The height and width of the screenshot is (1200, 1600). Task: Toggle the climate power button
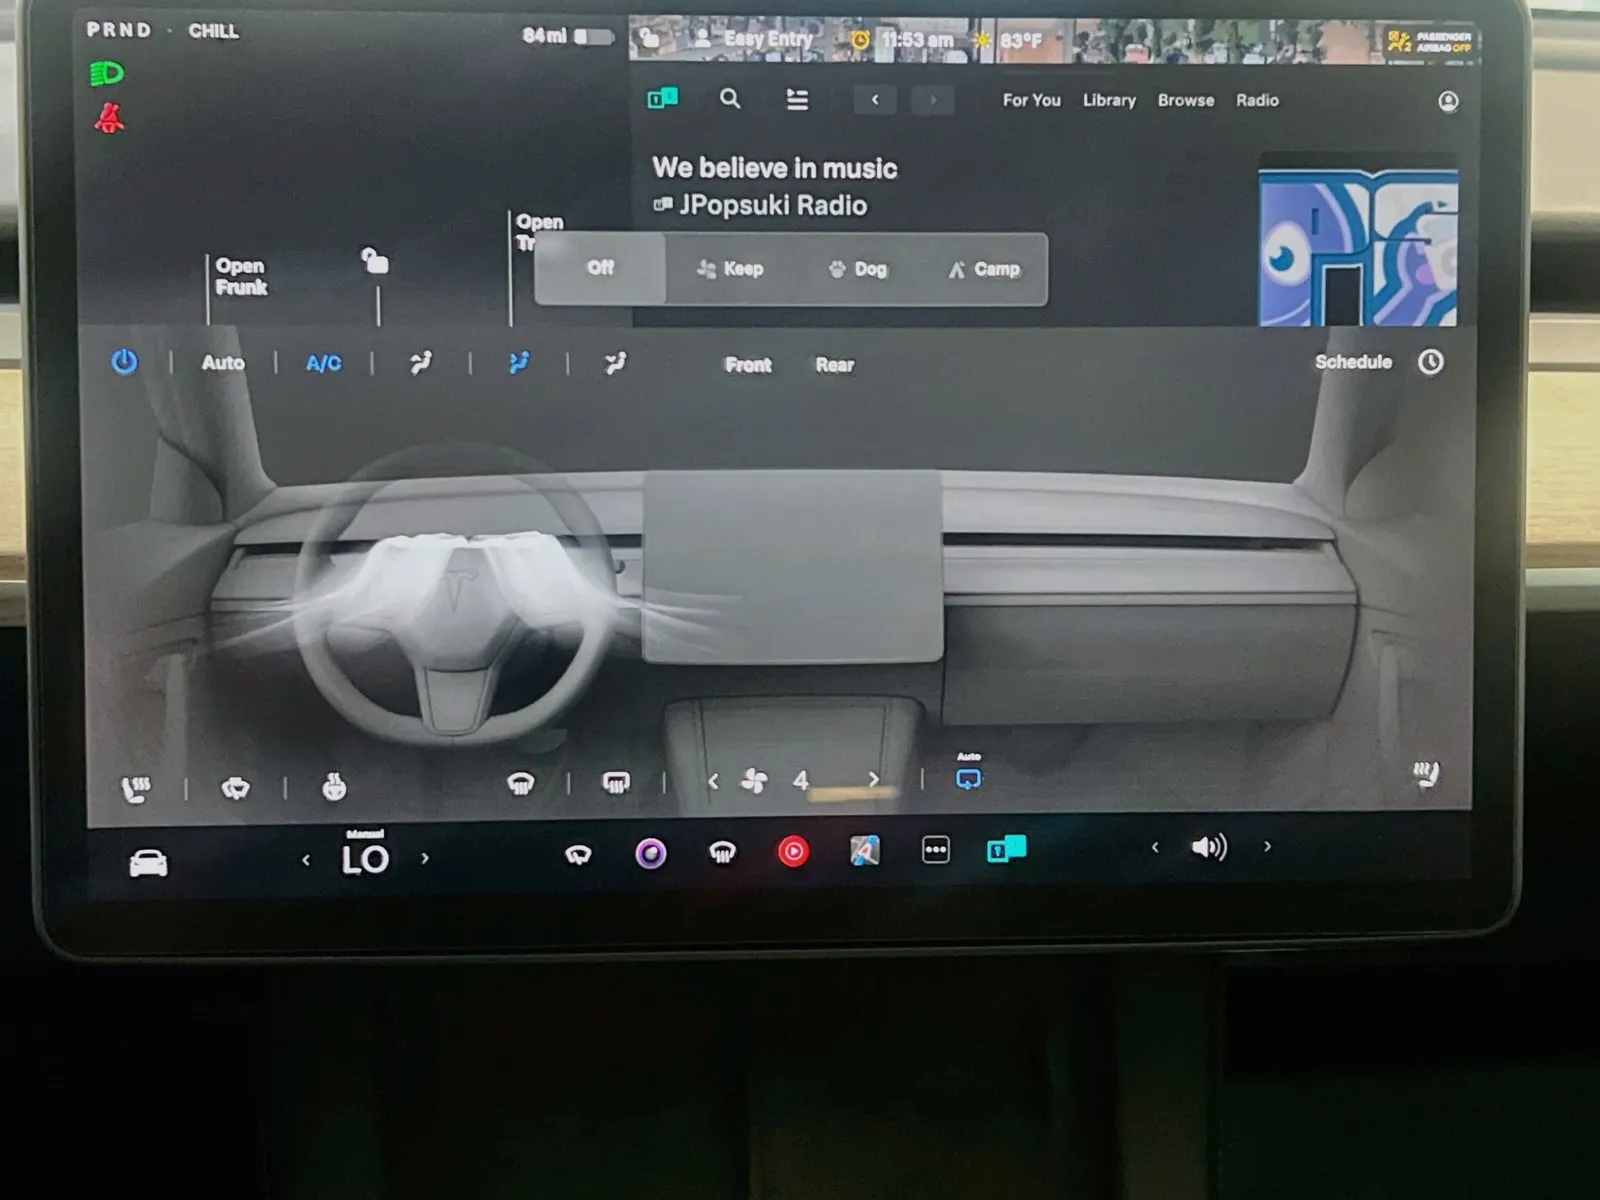124,362
